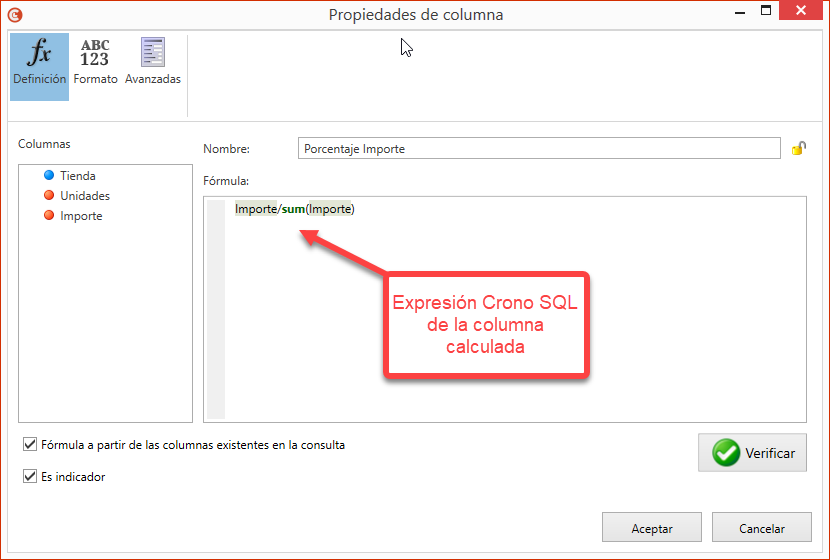
Task: Click the padlock icon beside Nombre field
Action: pos(798,149)
